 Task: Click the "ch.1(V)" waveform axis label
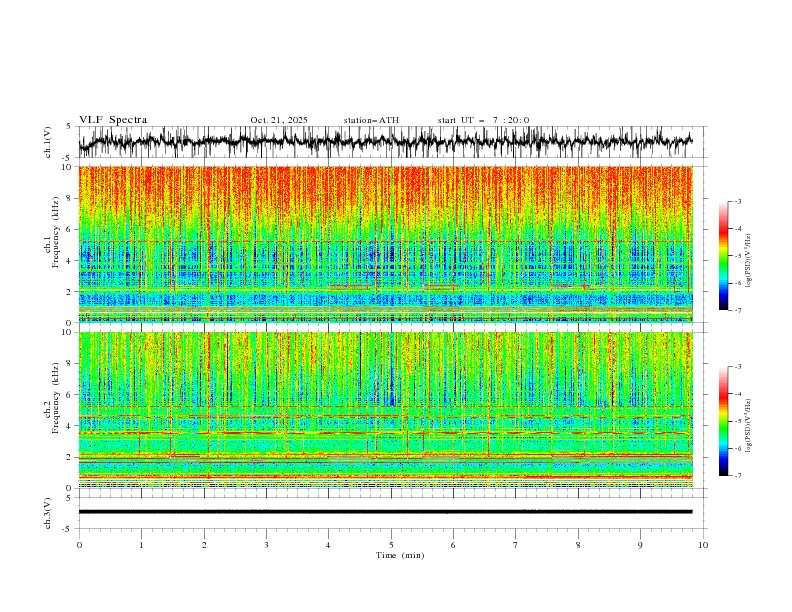48,142
